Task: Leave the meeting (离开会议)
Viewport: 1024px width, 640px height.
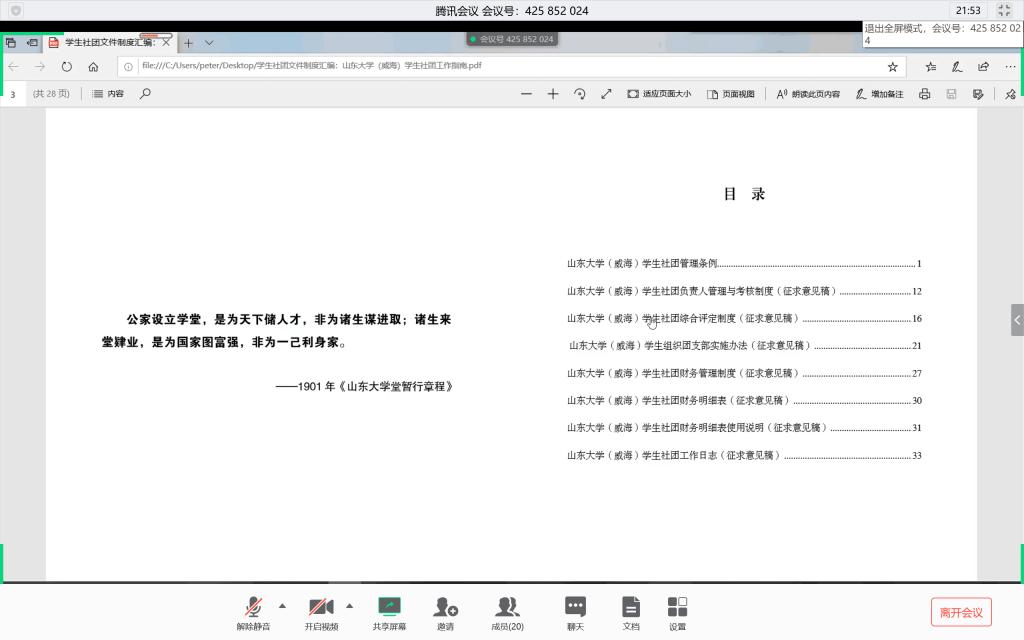Action: pyautogui.click(x=961, y=612)
